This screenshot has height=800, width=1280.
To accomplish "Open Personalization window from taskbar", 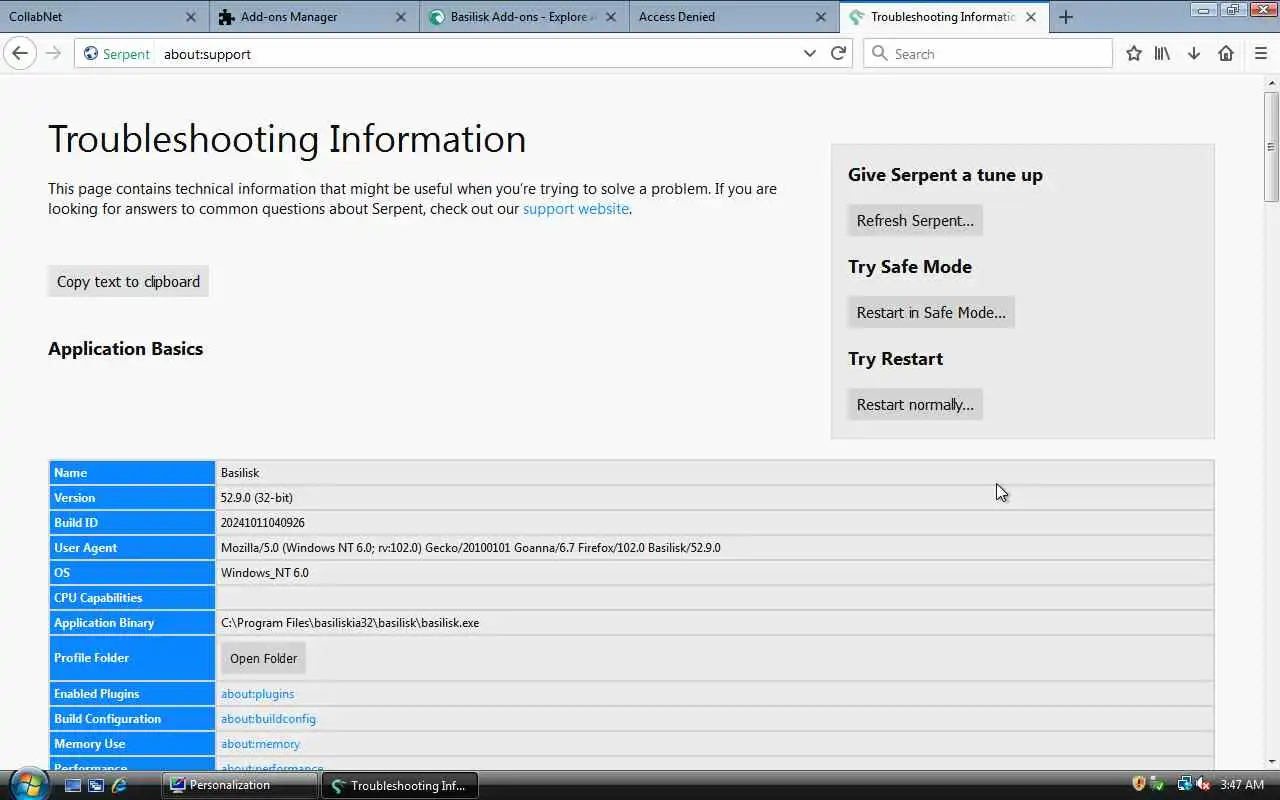I will tap(240, 785).
